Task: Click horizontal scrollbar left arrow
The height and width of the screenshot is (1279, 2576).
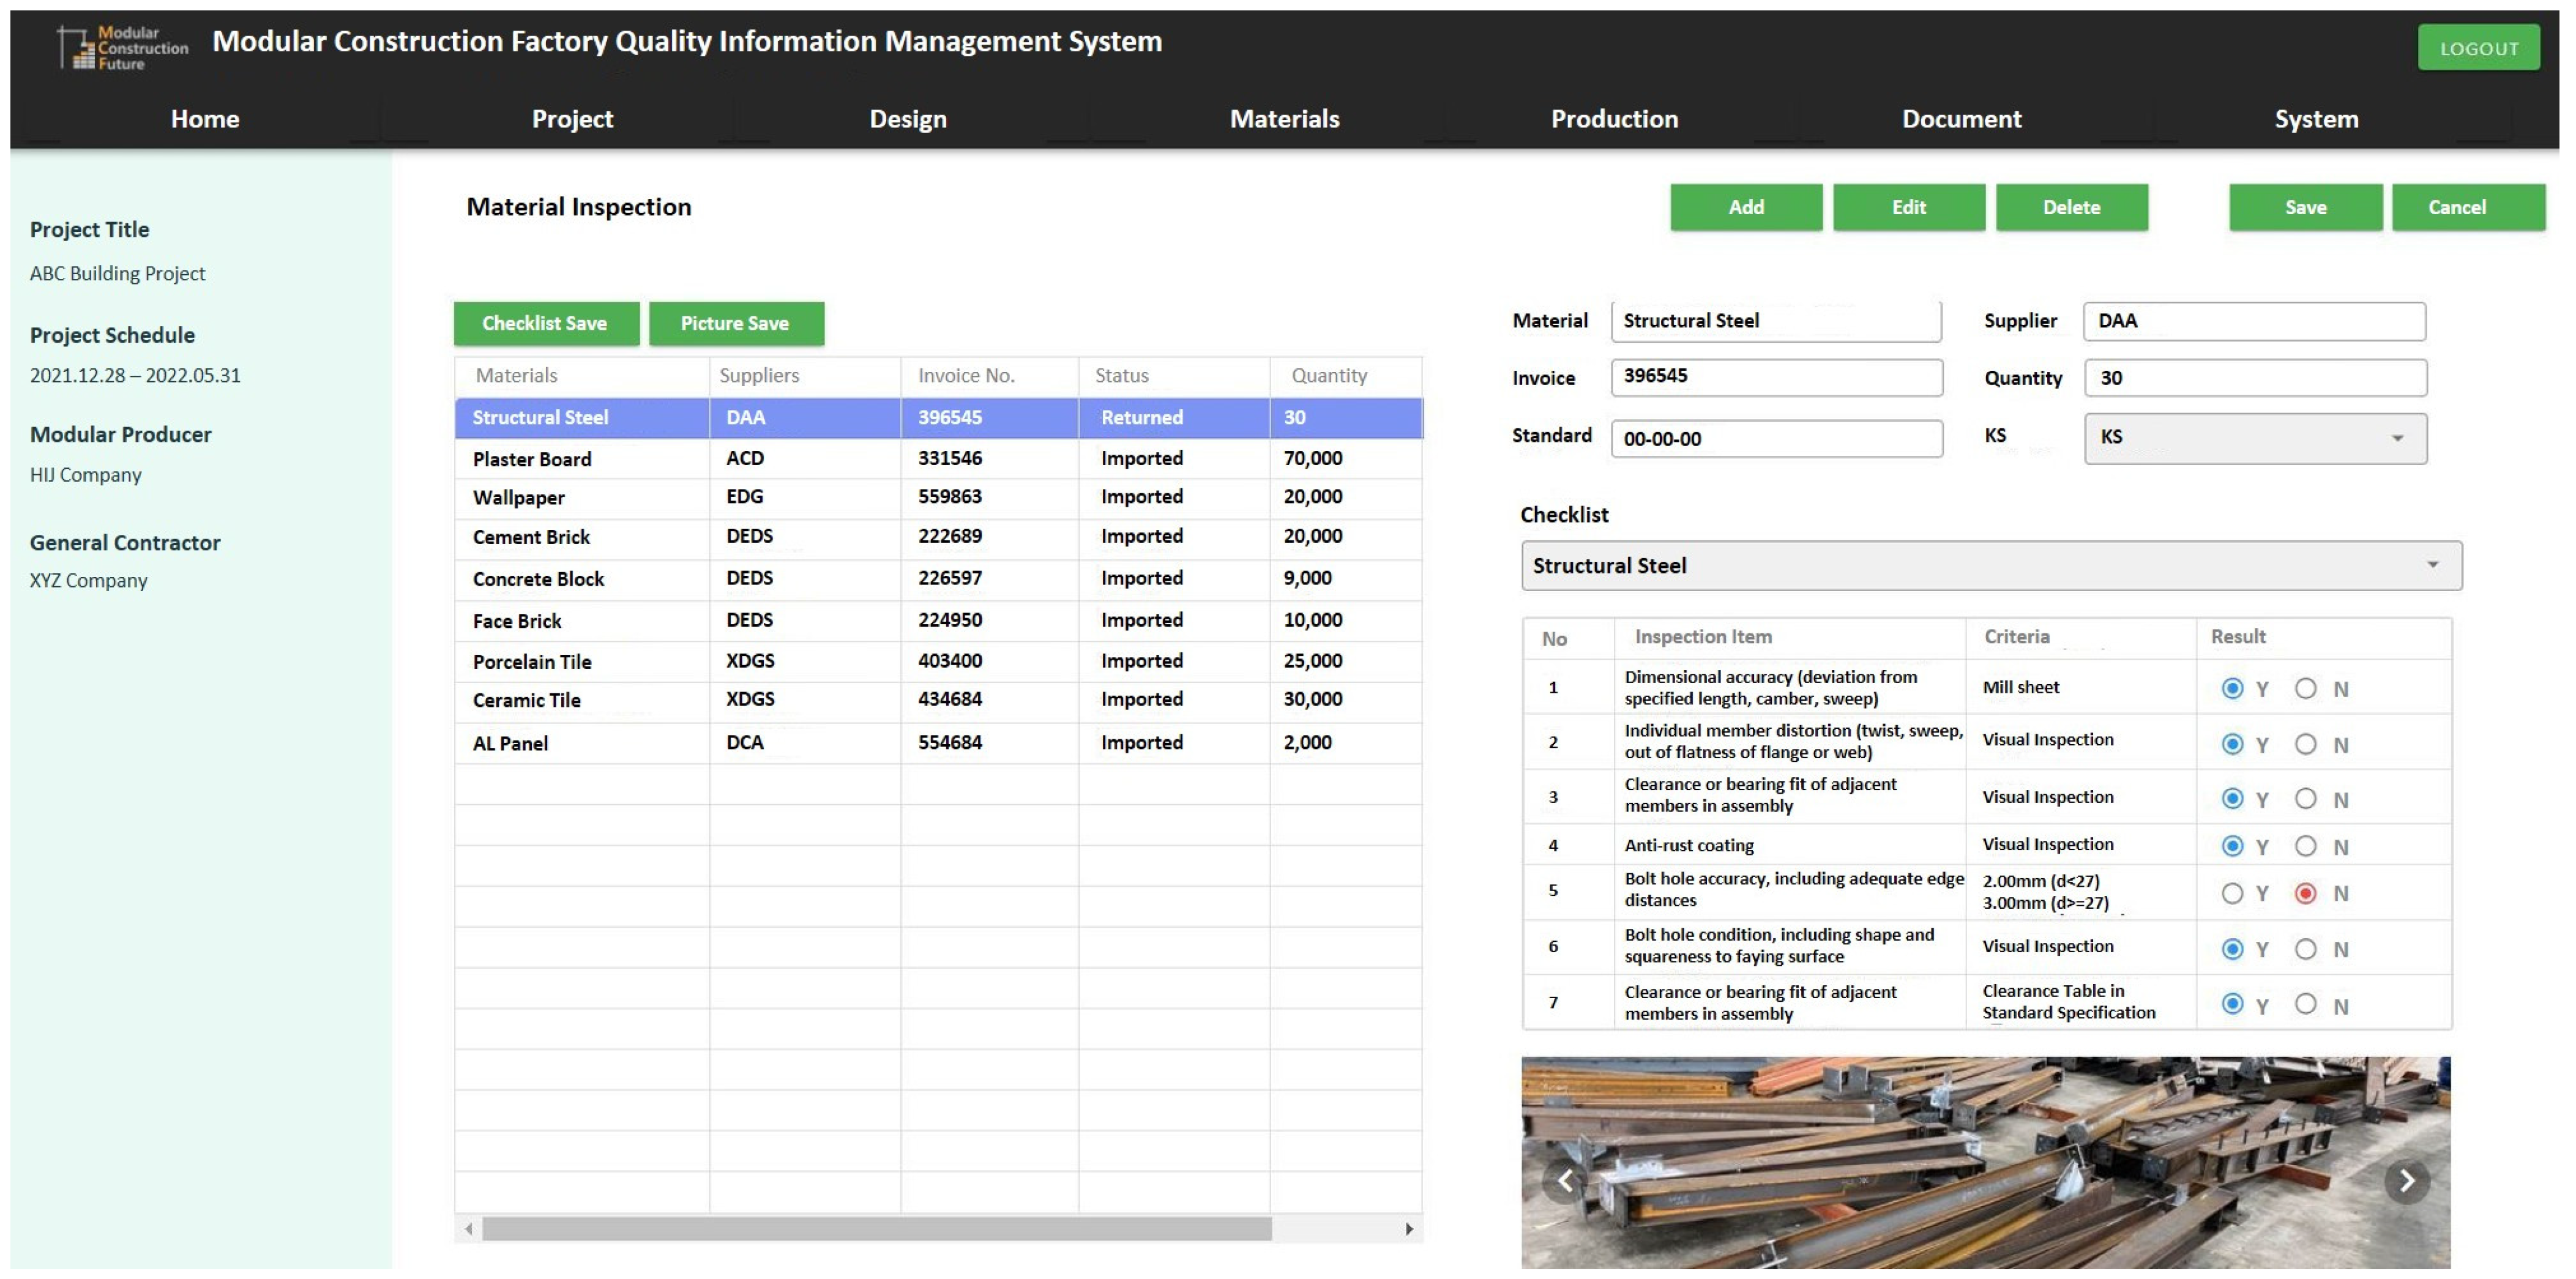Action: coord(468,1228)
